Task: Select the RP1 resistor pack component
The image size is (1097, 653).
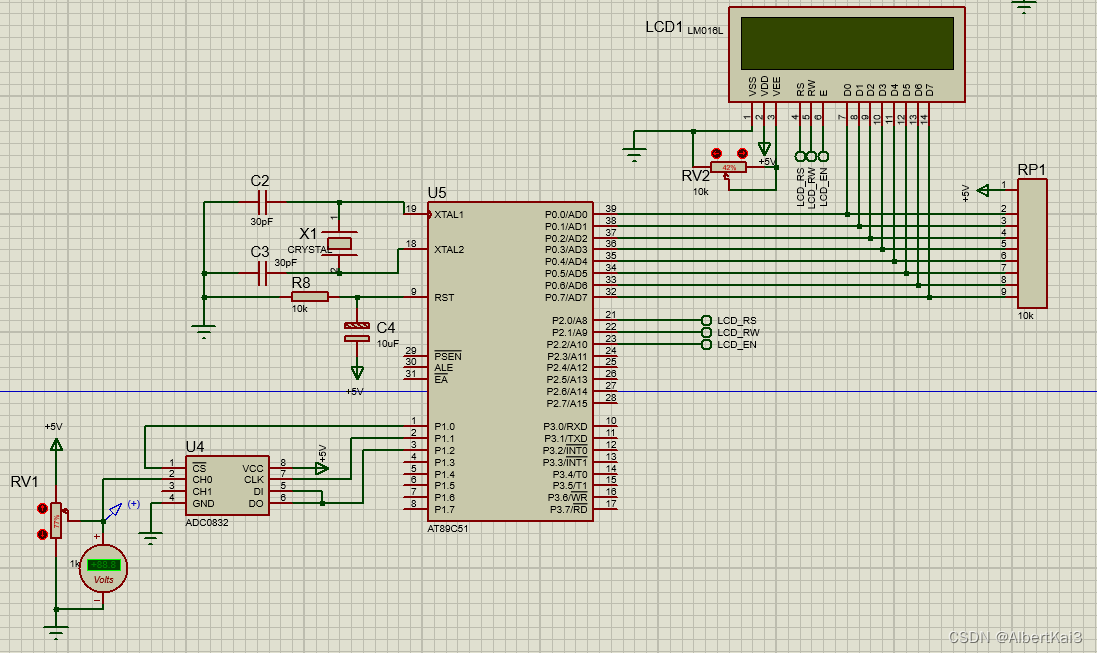Action: pos(1032,243)
